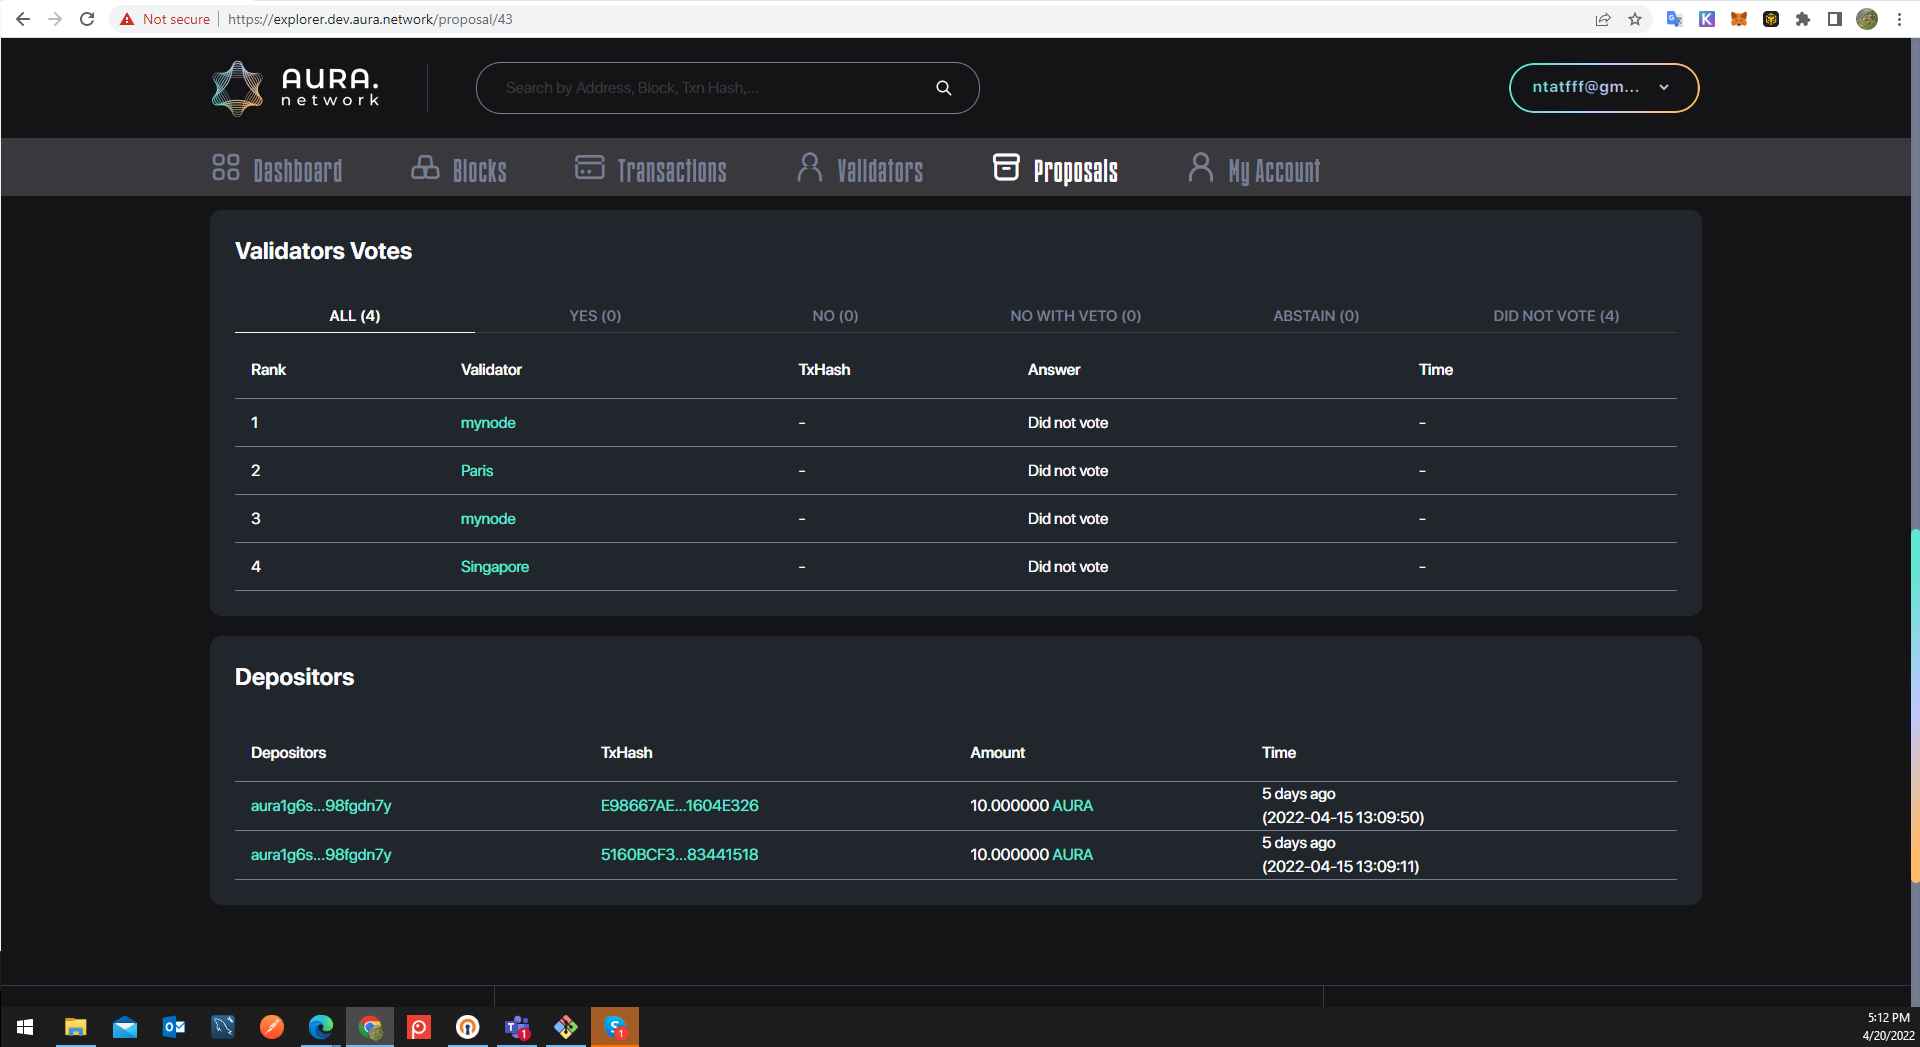Open transaction hash 5160BCF3...83441518
This screenshot has width=1920, height=1047.
[x=679, y=855]
